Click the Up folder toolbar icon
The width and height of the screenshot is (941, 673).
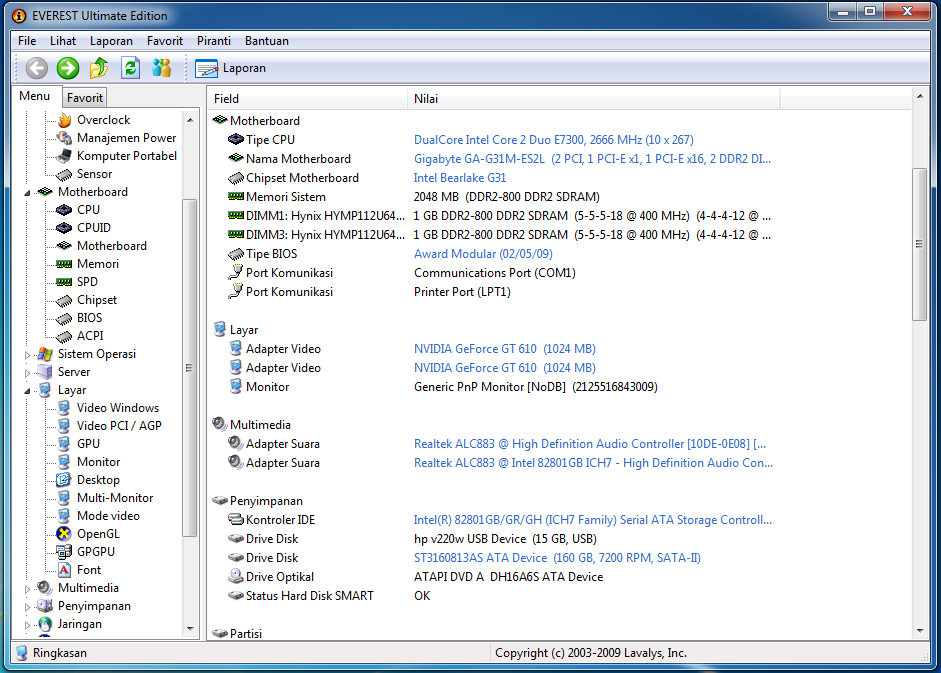[99, 68]
